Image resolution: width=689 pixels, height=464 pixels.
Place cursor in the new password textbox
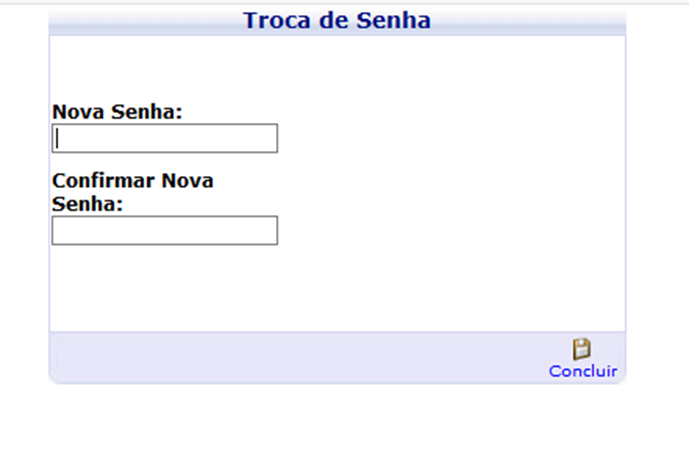coord(165,138)
